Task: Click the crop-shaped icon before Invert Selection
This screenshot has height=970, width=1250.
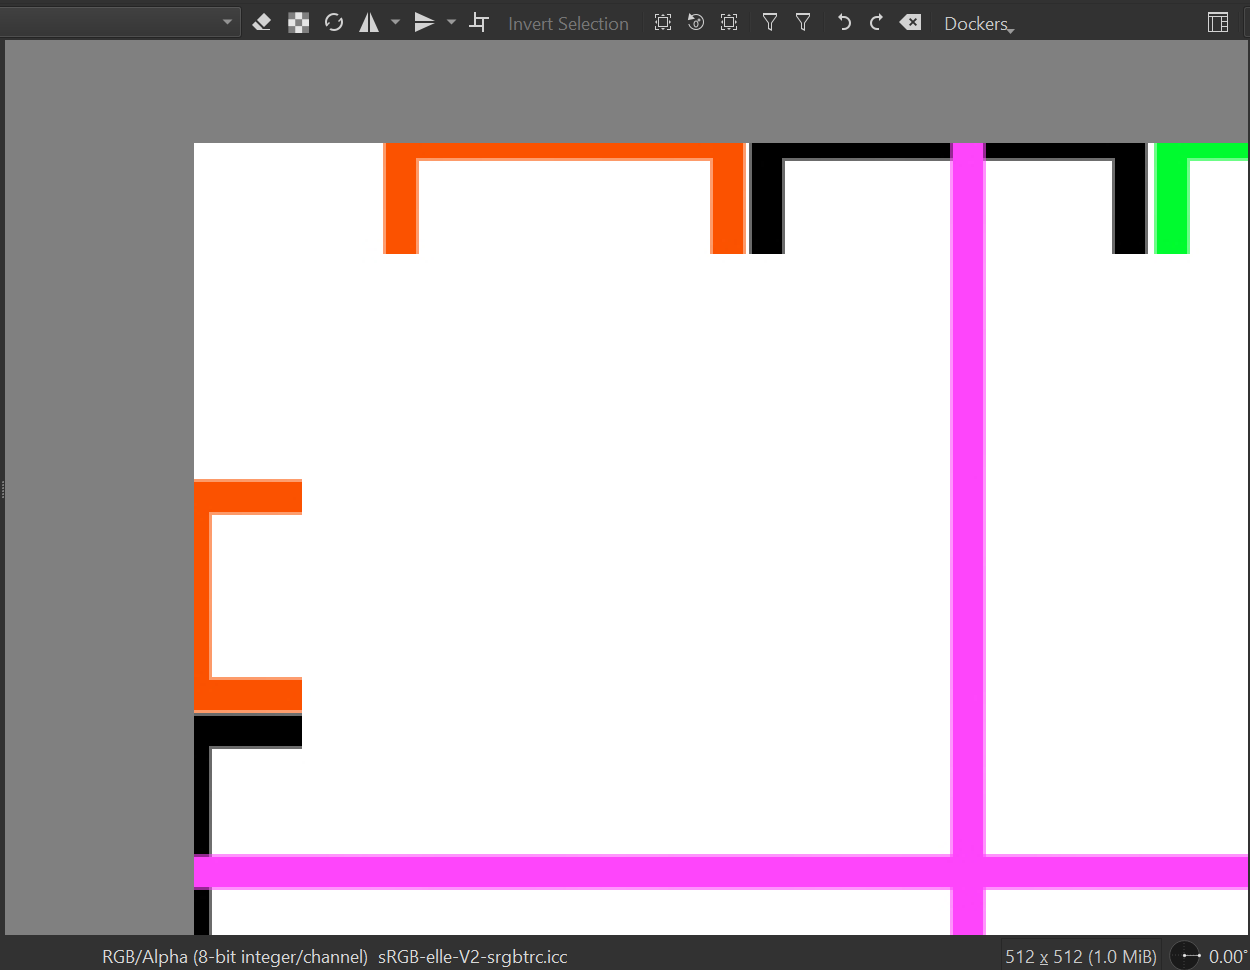Action: [479, 22]
